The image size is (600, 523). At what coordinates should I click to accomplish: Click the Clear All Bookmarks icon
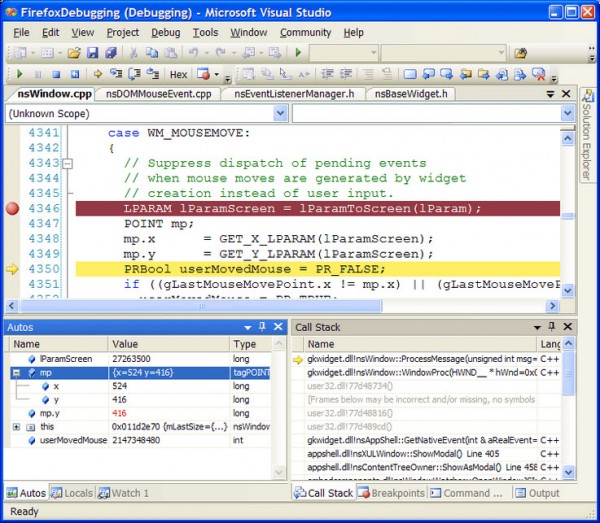539,74
